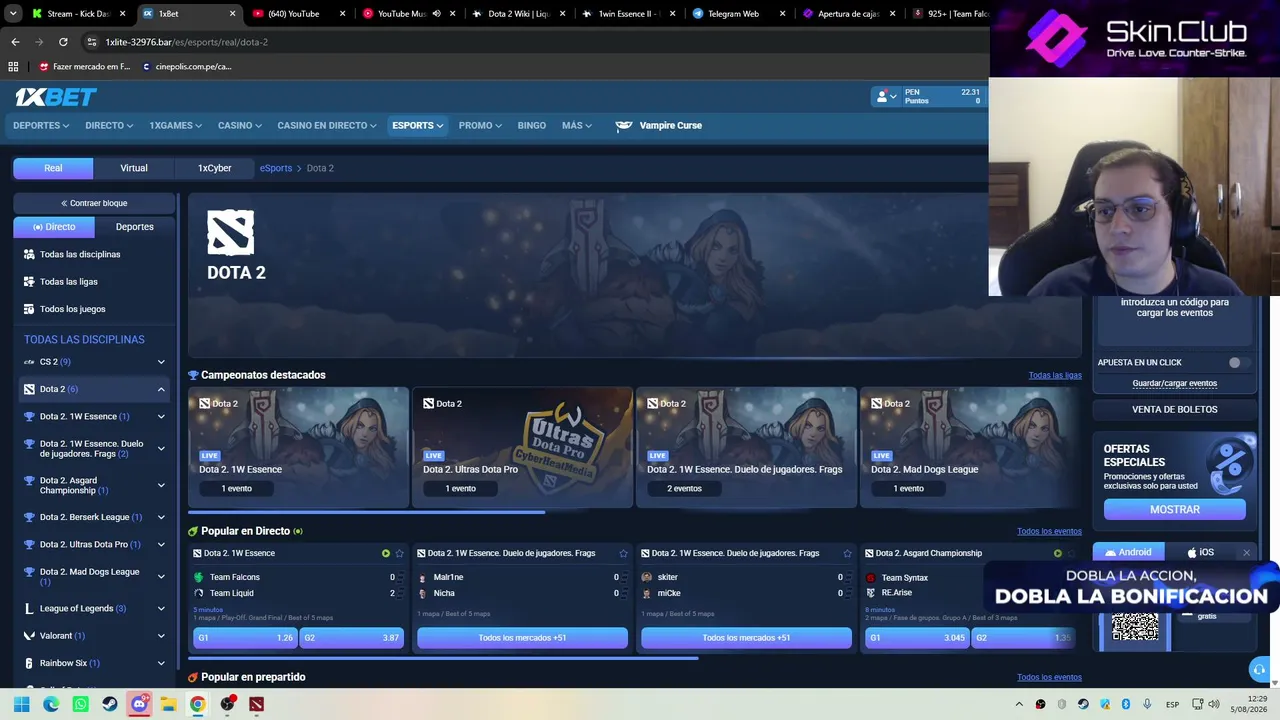
Task: Select the 1xCyber tab
Action: pyautogui.click(x=214, y=168)
